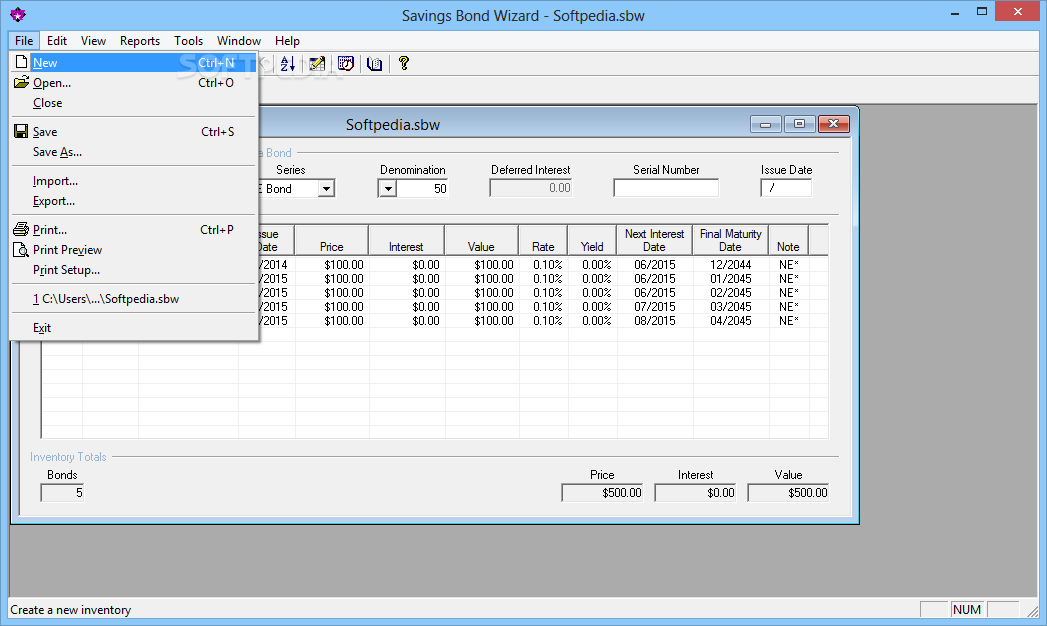
Task: Click the Savings Bond Wizard title bar icon
Action: tap(18, 14)
